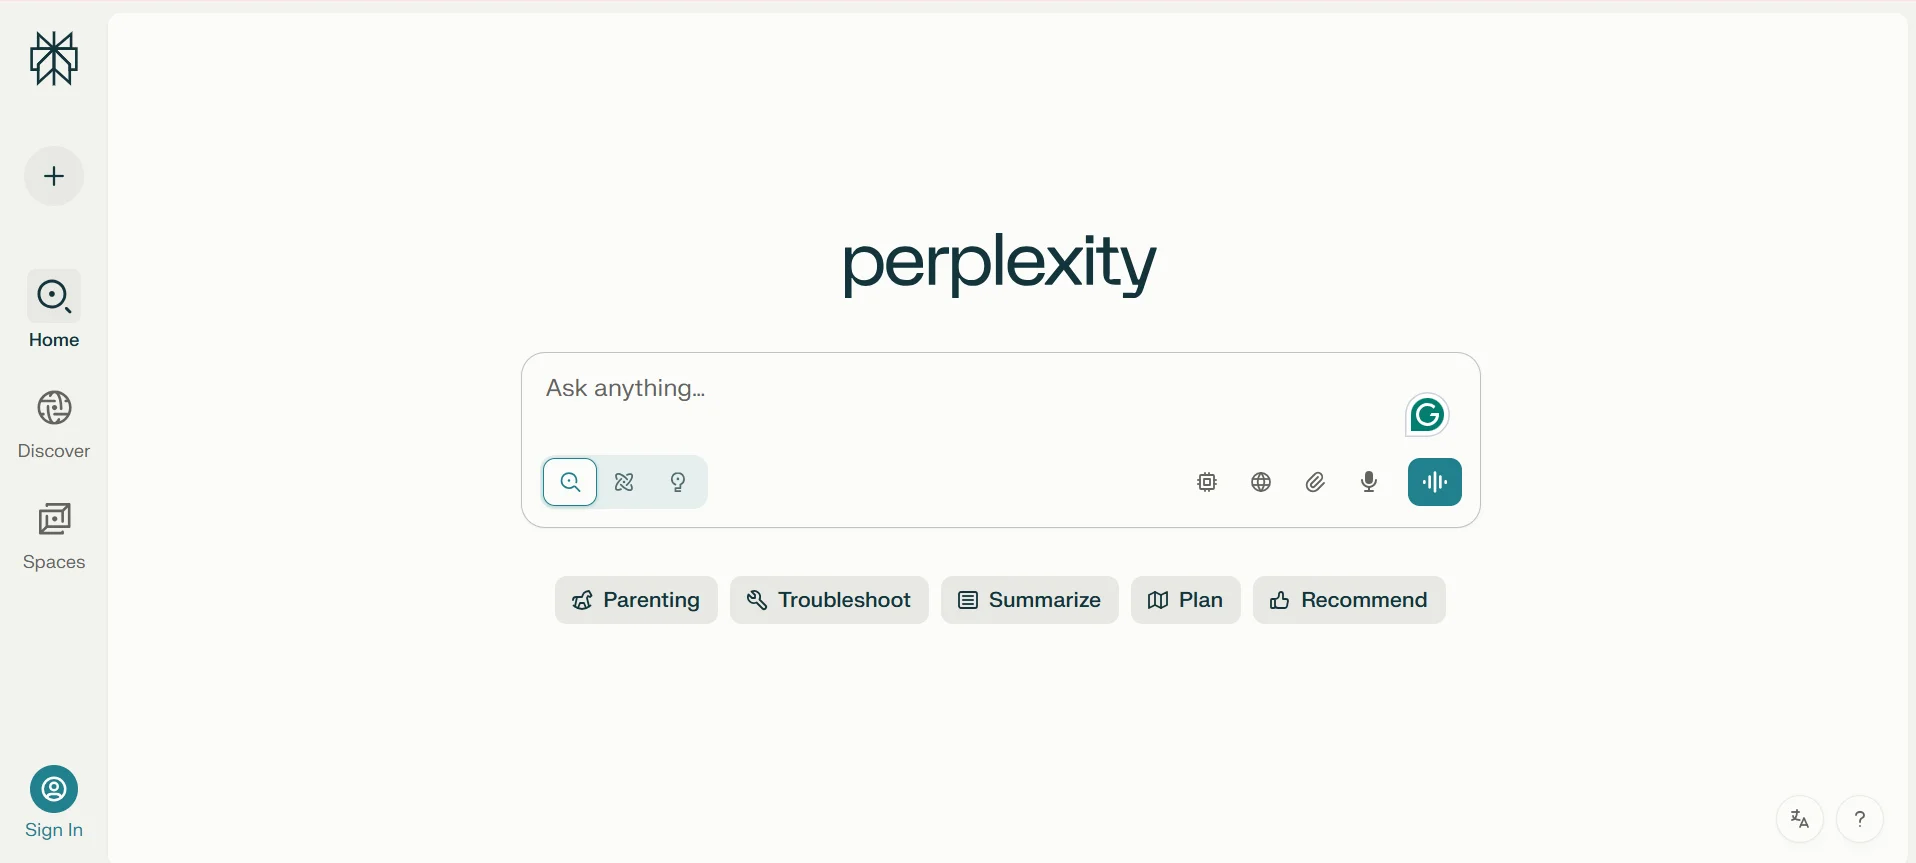
Task: Choose the Summarize suggestion chip
Action: click(x=1030, y=600)
